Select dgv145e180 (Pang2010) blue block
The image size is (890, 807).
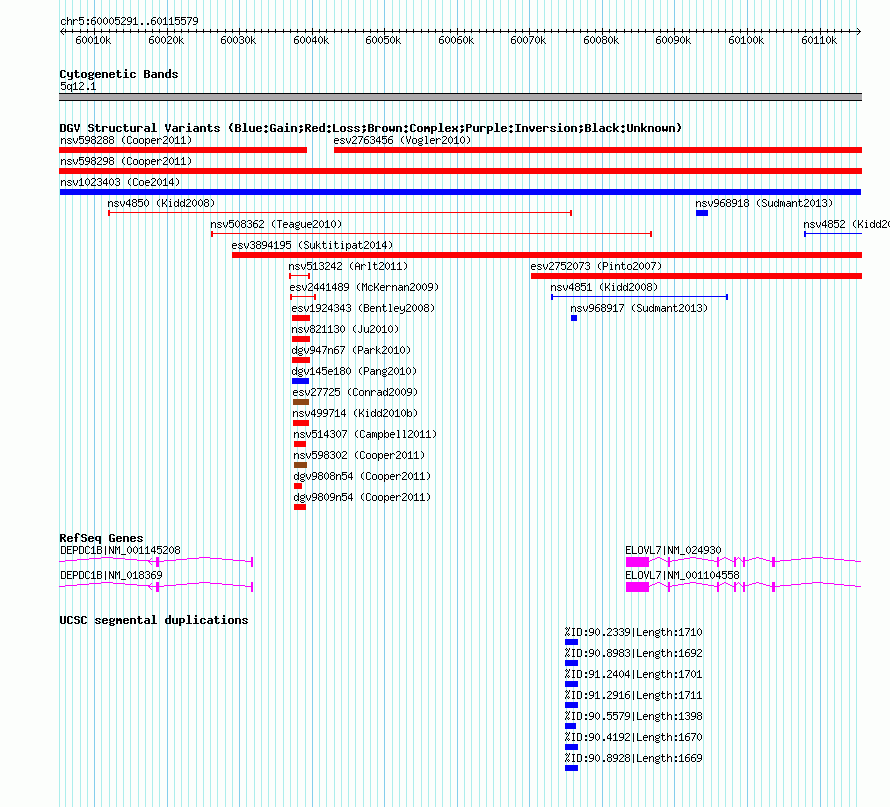(300, 381)
